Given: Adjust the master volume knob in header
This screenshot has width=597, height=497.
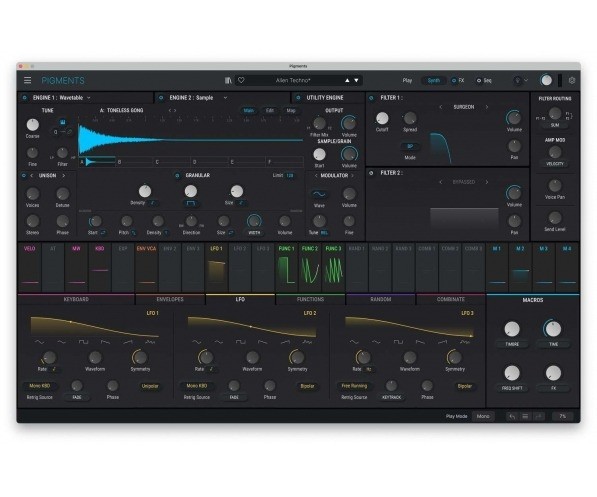Looking at the screenshot, I should (546, 80).
